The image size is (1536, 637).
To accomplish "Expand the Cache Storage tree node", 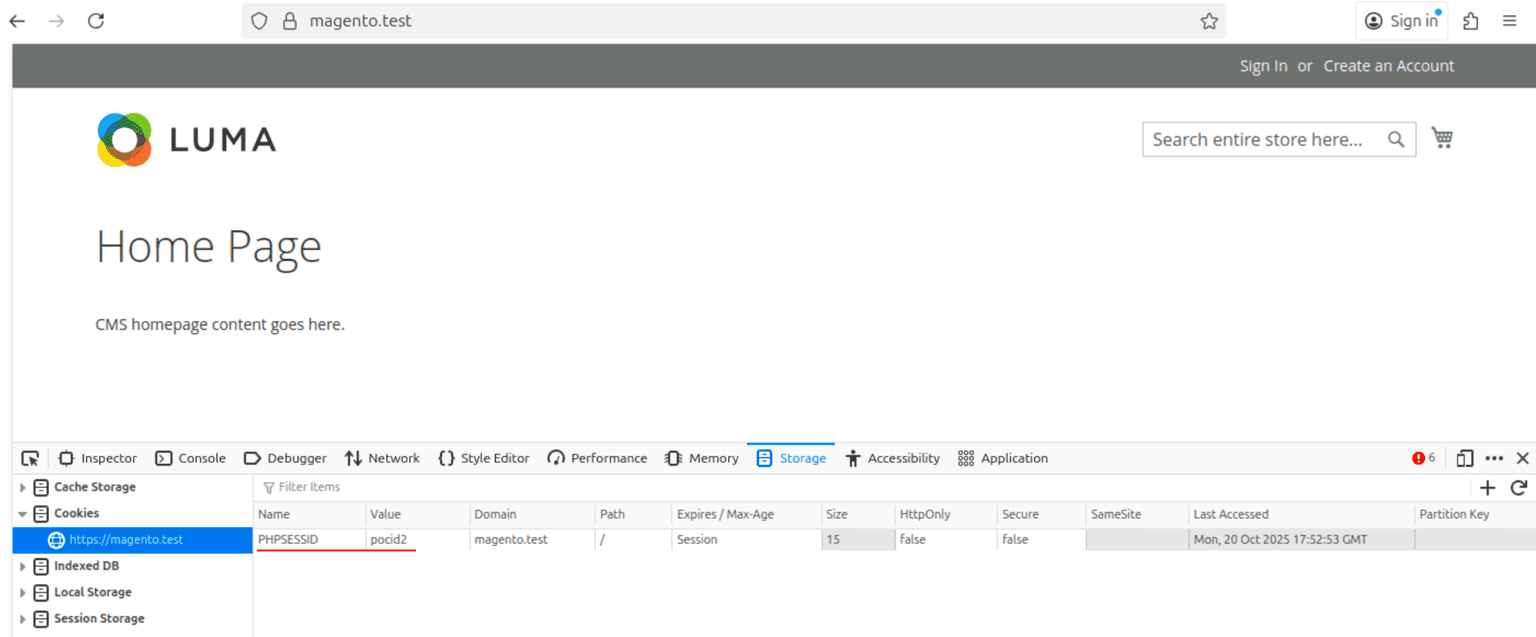I will (23, 488).
